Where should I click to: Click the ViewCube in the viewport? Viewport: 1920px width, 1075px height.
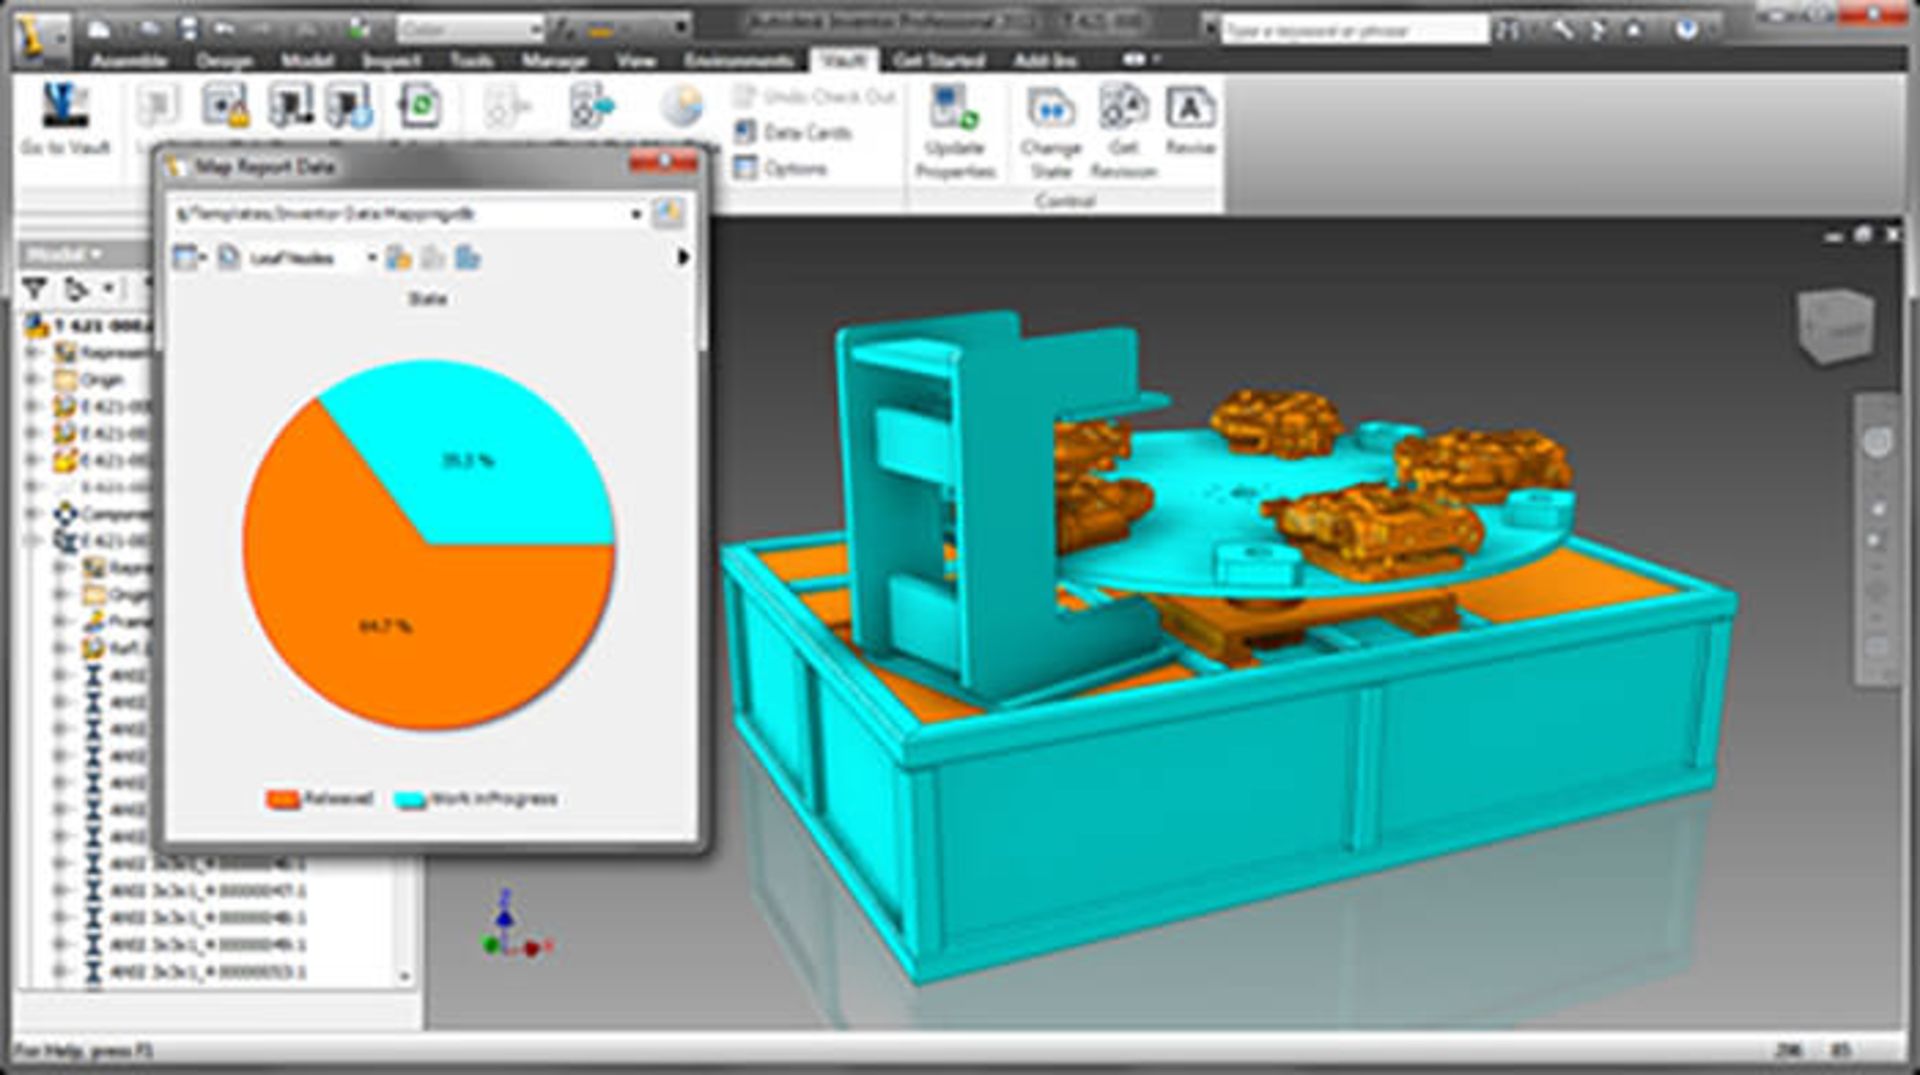click(1835, 326)
